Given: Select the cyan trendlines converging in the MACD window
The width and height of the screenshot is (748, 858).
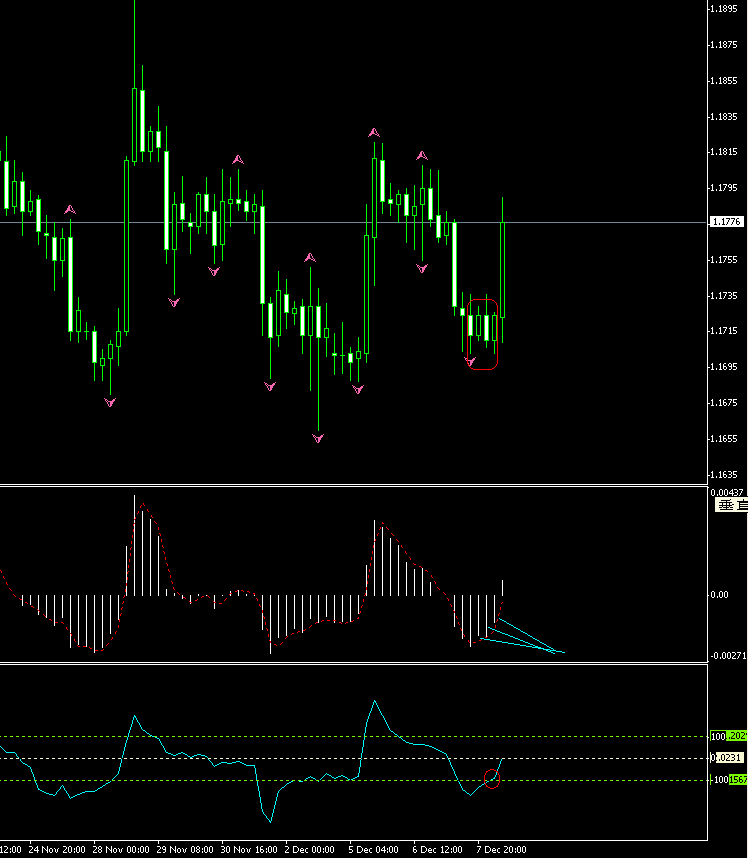Looking at the screenshot, I should tap(522, 636).
